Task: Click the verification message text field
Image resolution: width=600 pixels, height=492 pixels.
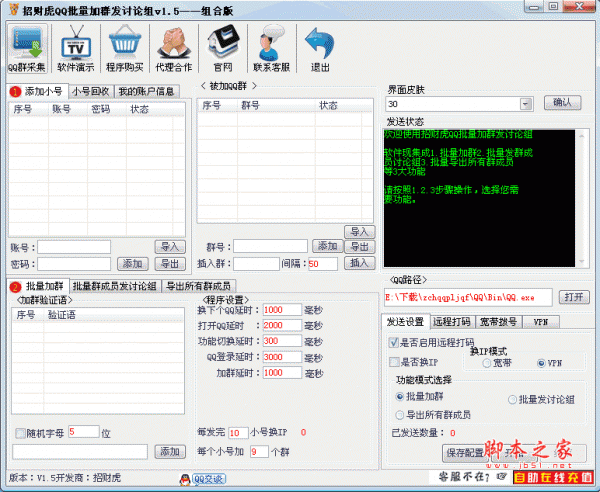Action: click(80, 451)
